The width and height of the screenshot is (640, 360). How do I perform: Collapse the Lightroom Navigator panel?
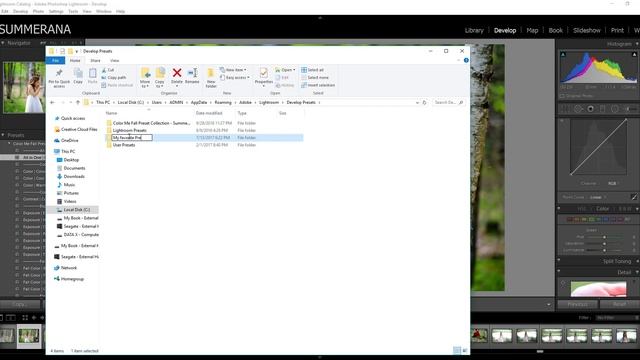(3, 43)
